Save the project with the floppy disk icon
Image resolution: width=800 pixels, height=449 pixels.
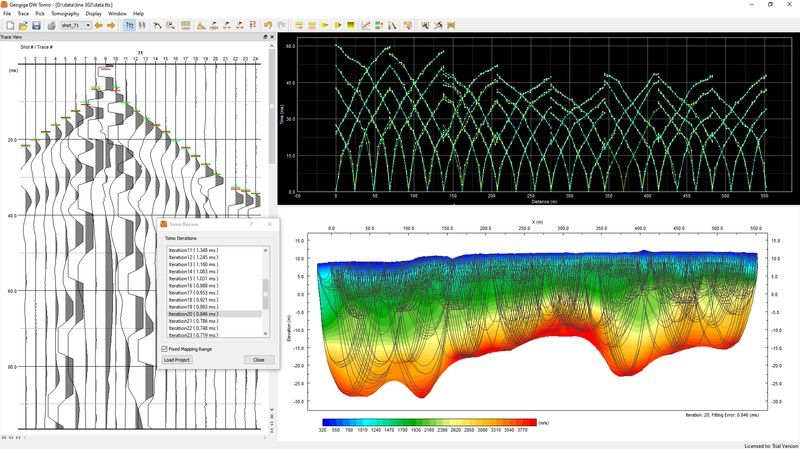[x=35, y=25]
